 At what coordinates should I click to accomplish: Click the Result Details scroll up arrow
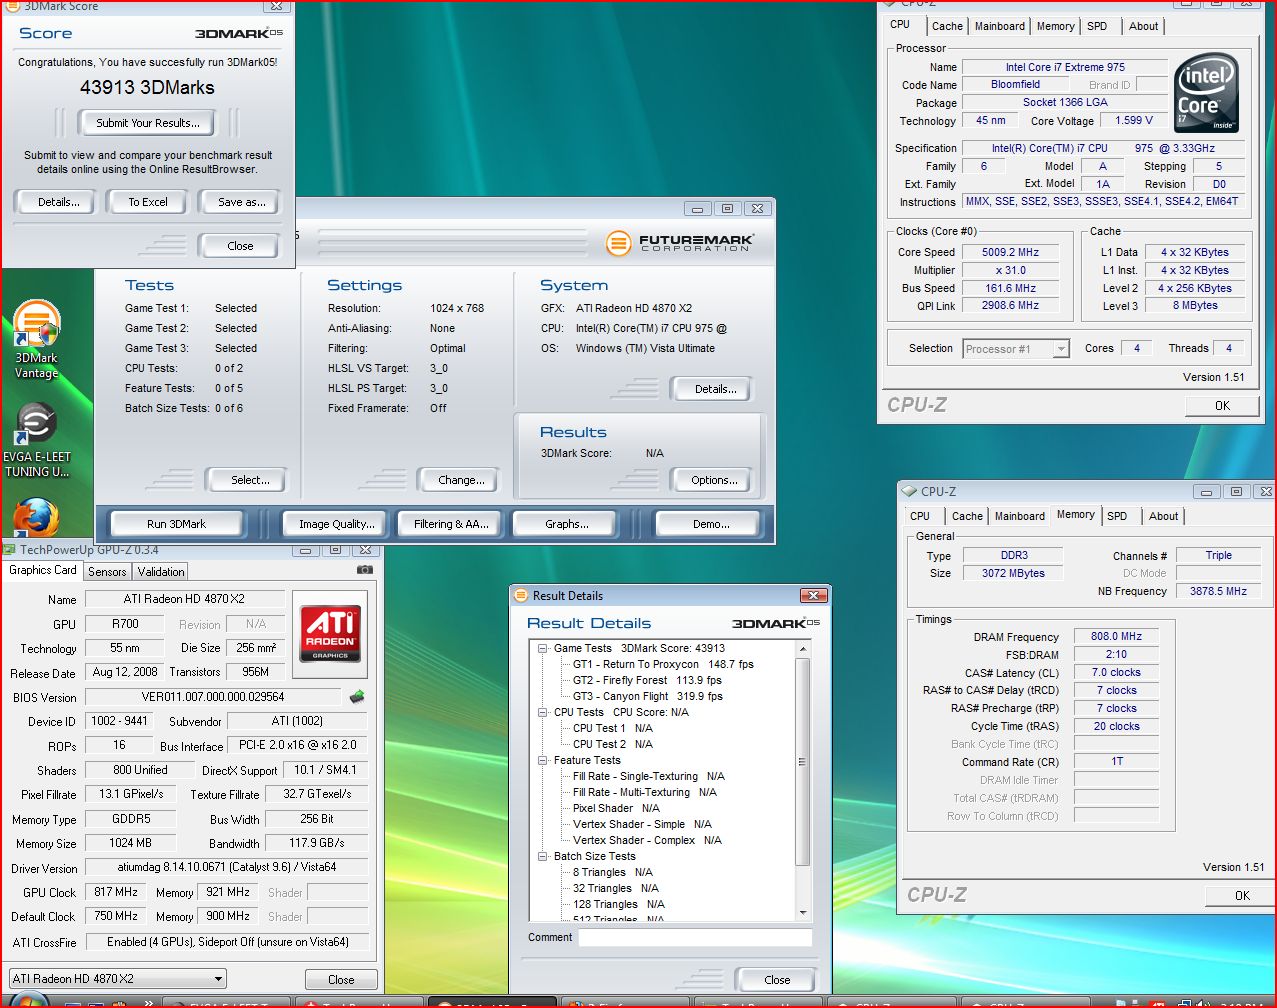pyautogui.click(x=803, y=648)
